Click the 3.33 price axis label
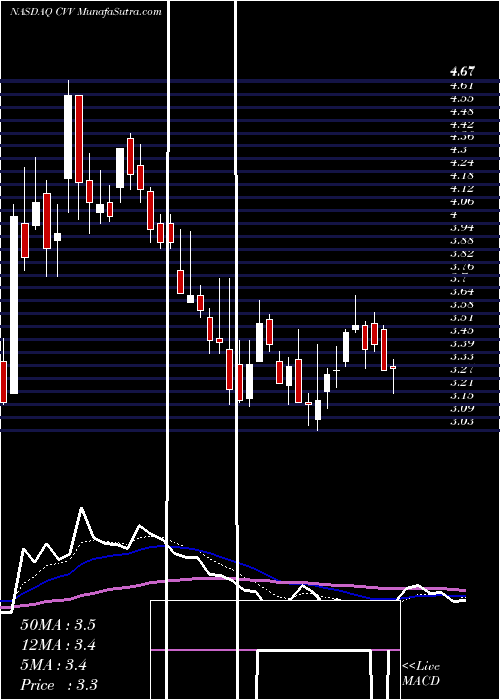 click(462, 357)
